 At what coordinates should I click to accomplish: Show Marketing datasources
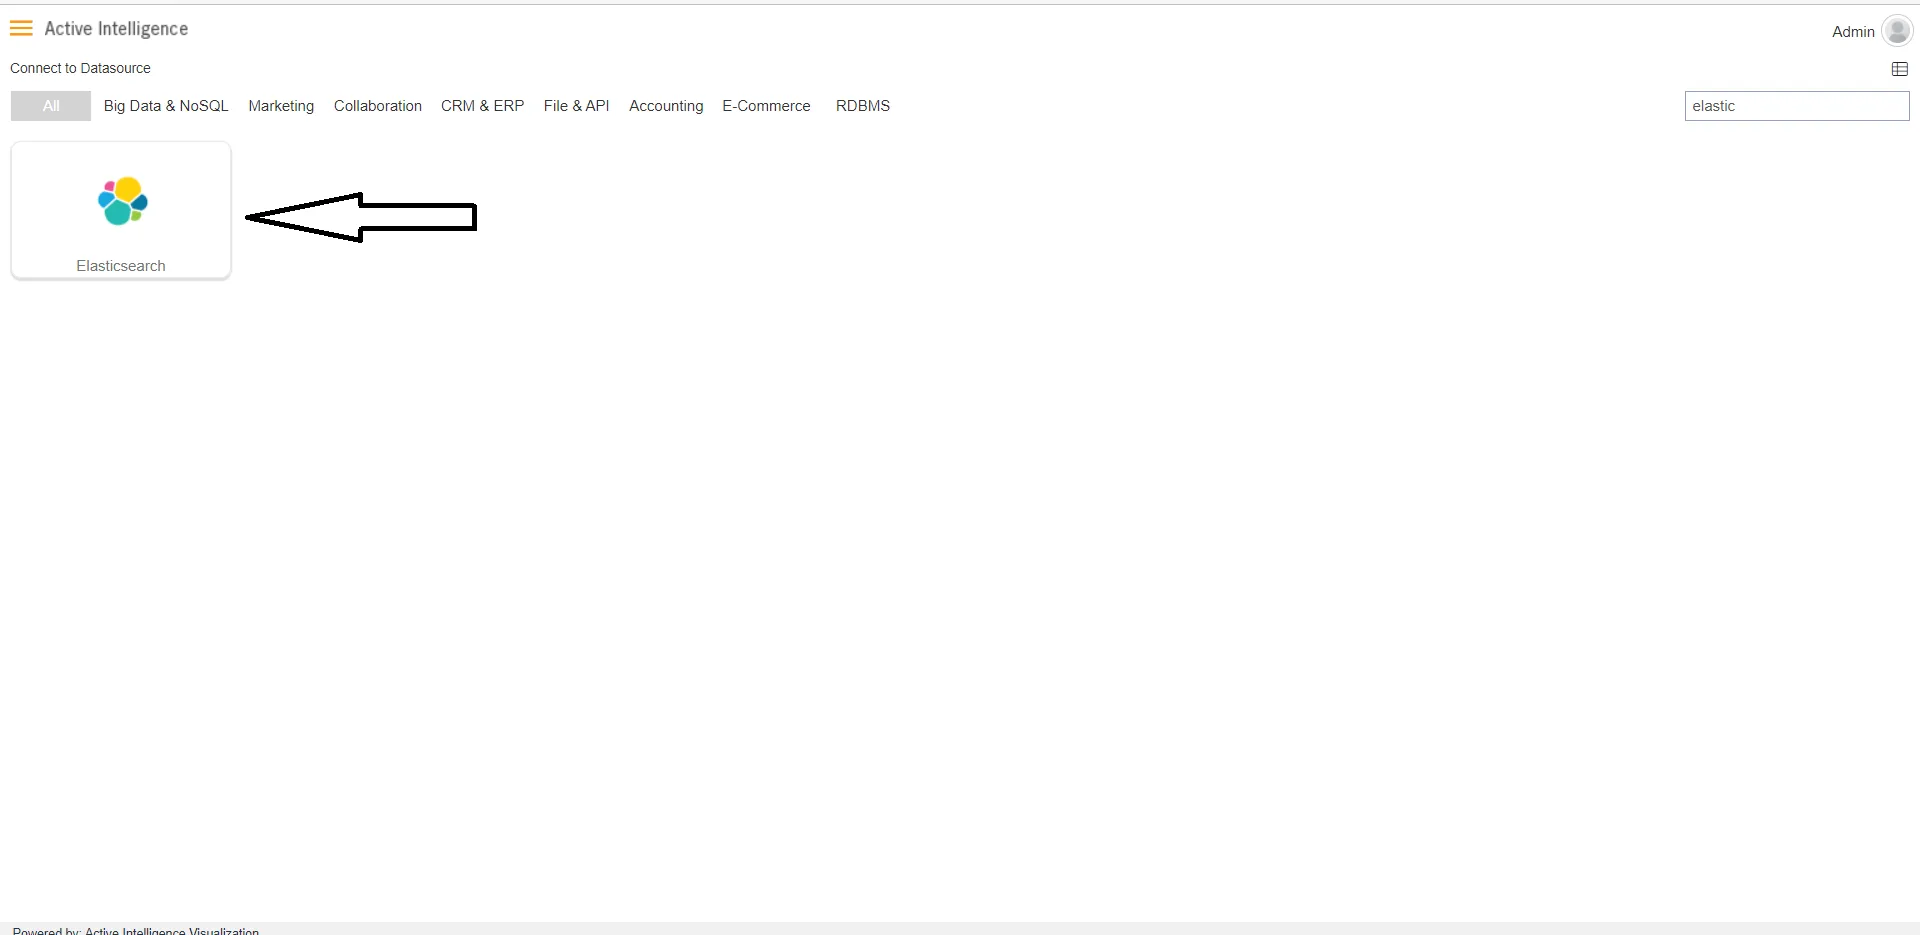[x=281, y=106]
